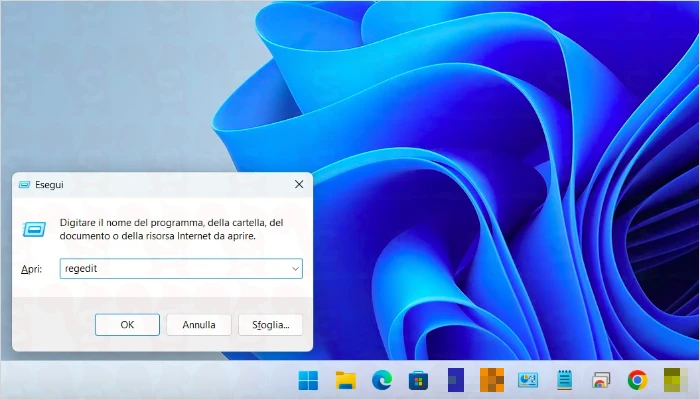Close the Esegui dialog
700x400 pixels.
tap(299, 185)
